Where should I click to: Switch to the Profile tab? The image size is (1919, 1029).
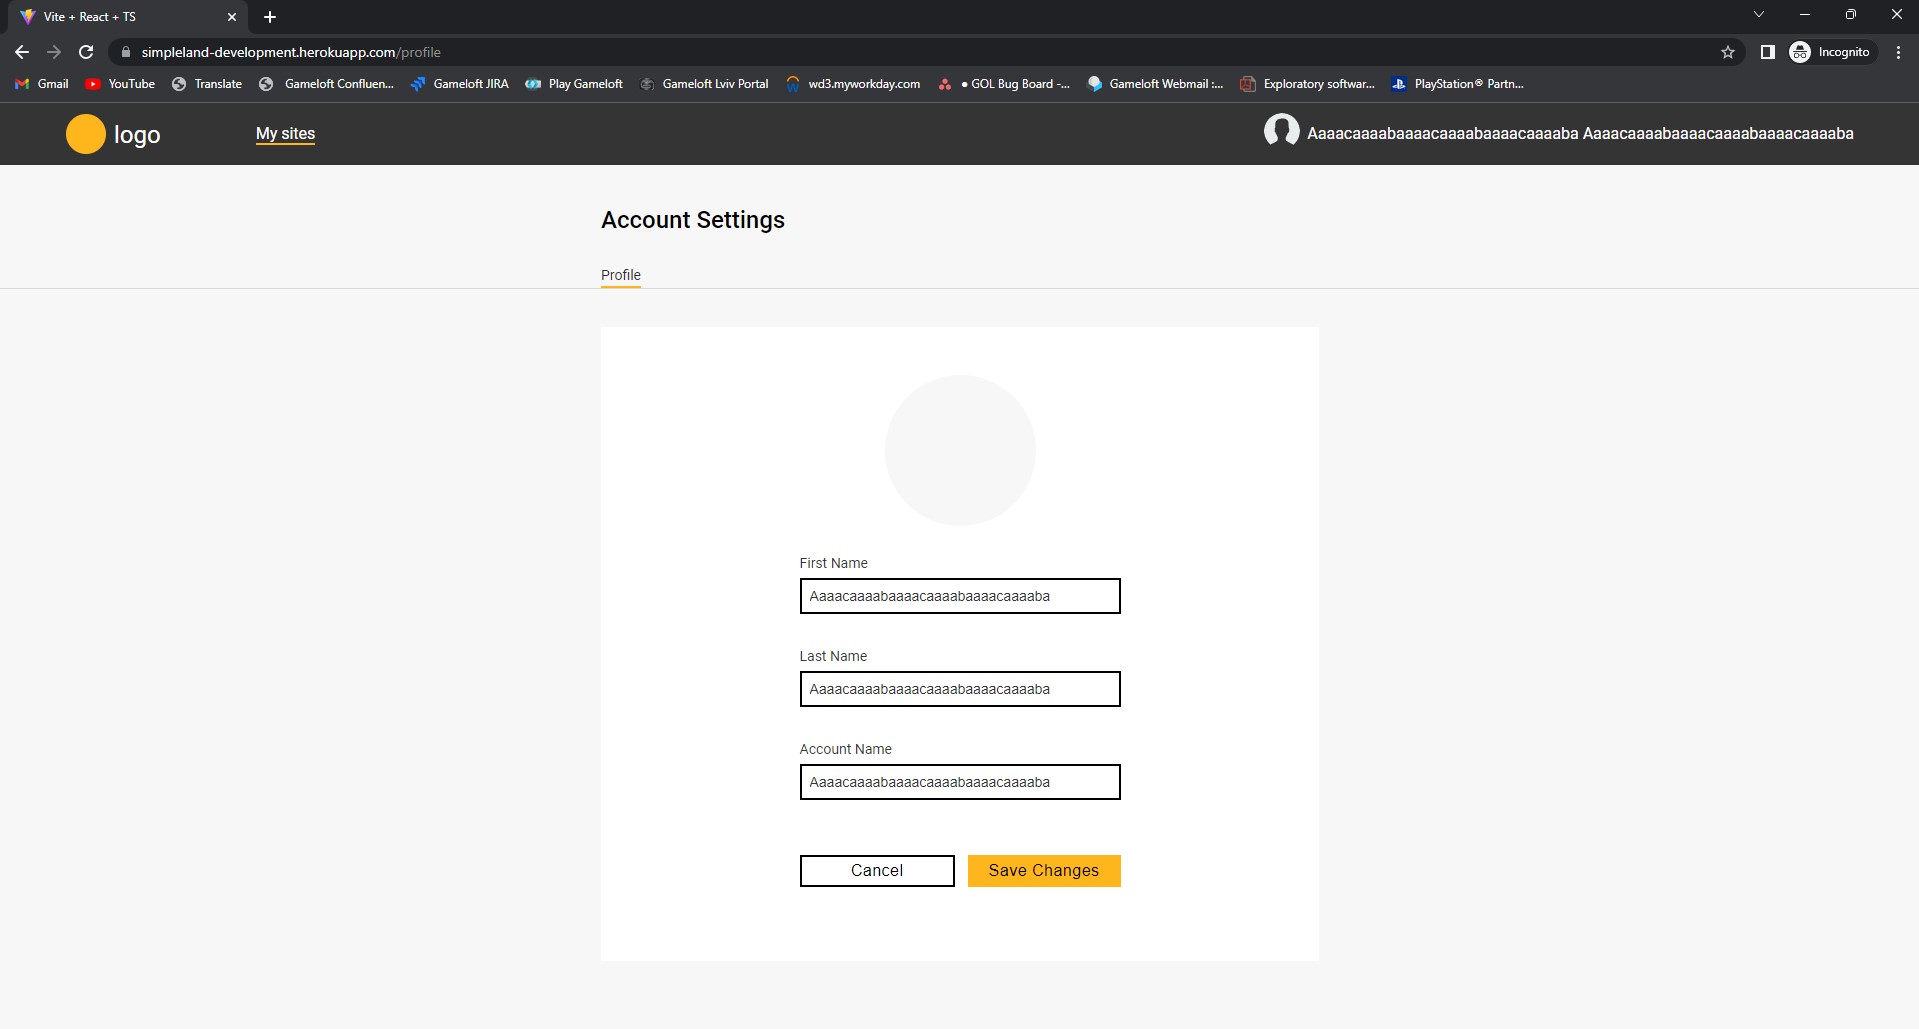620,275
